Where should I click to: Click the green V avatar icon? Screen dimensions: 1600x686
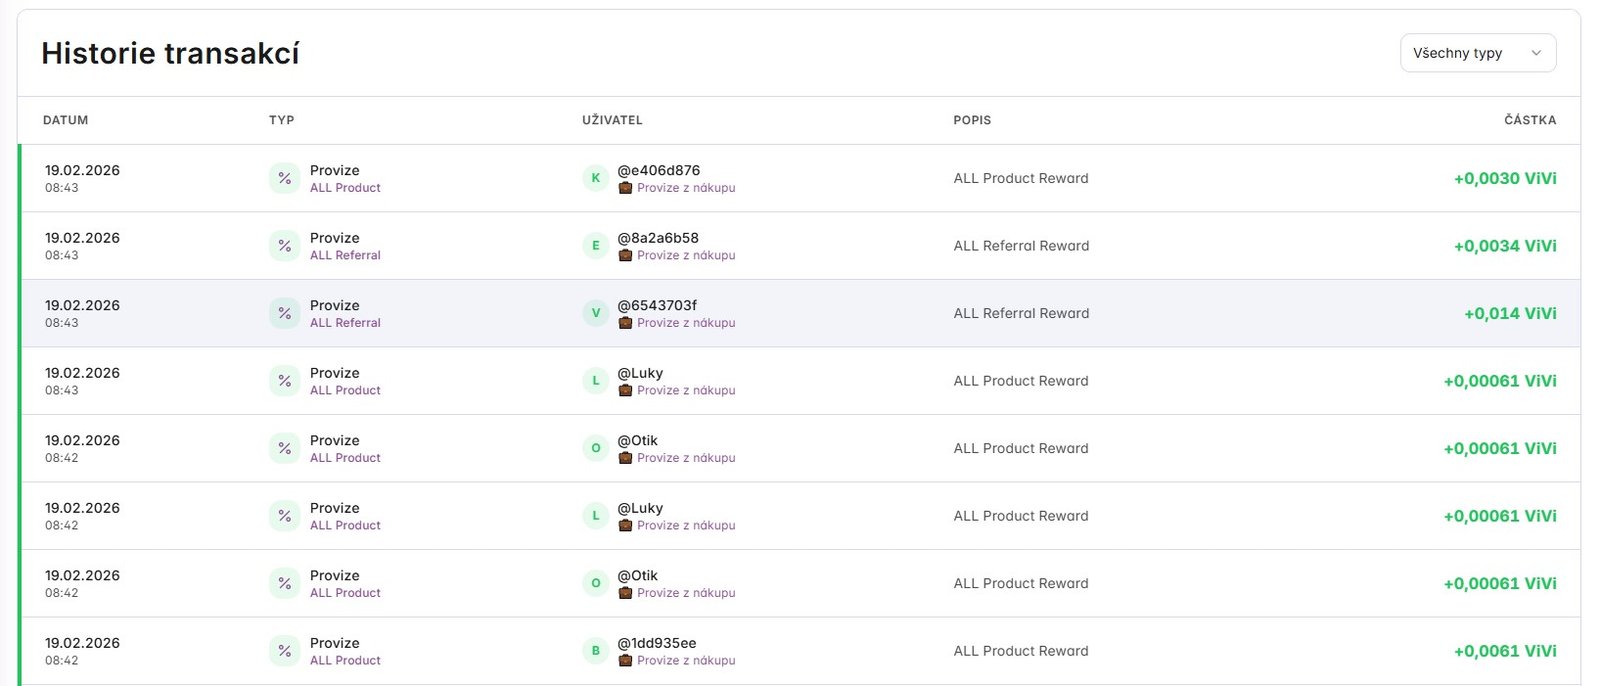[596, 313]
